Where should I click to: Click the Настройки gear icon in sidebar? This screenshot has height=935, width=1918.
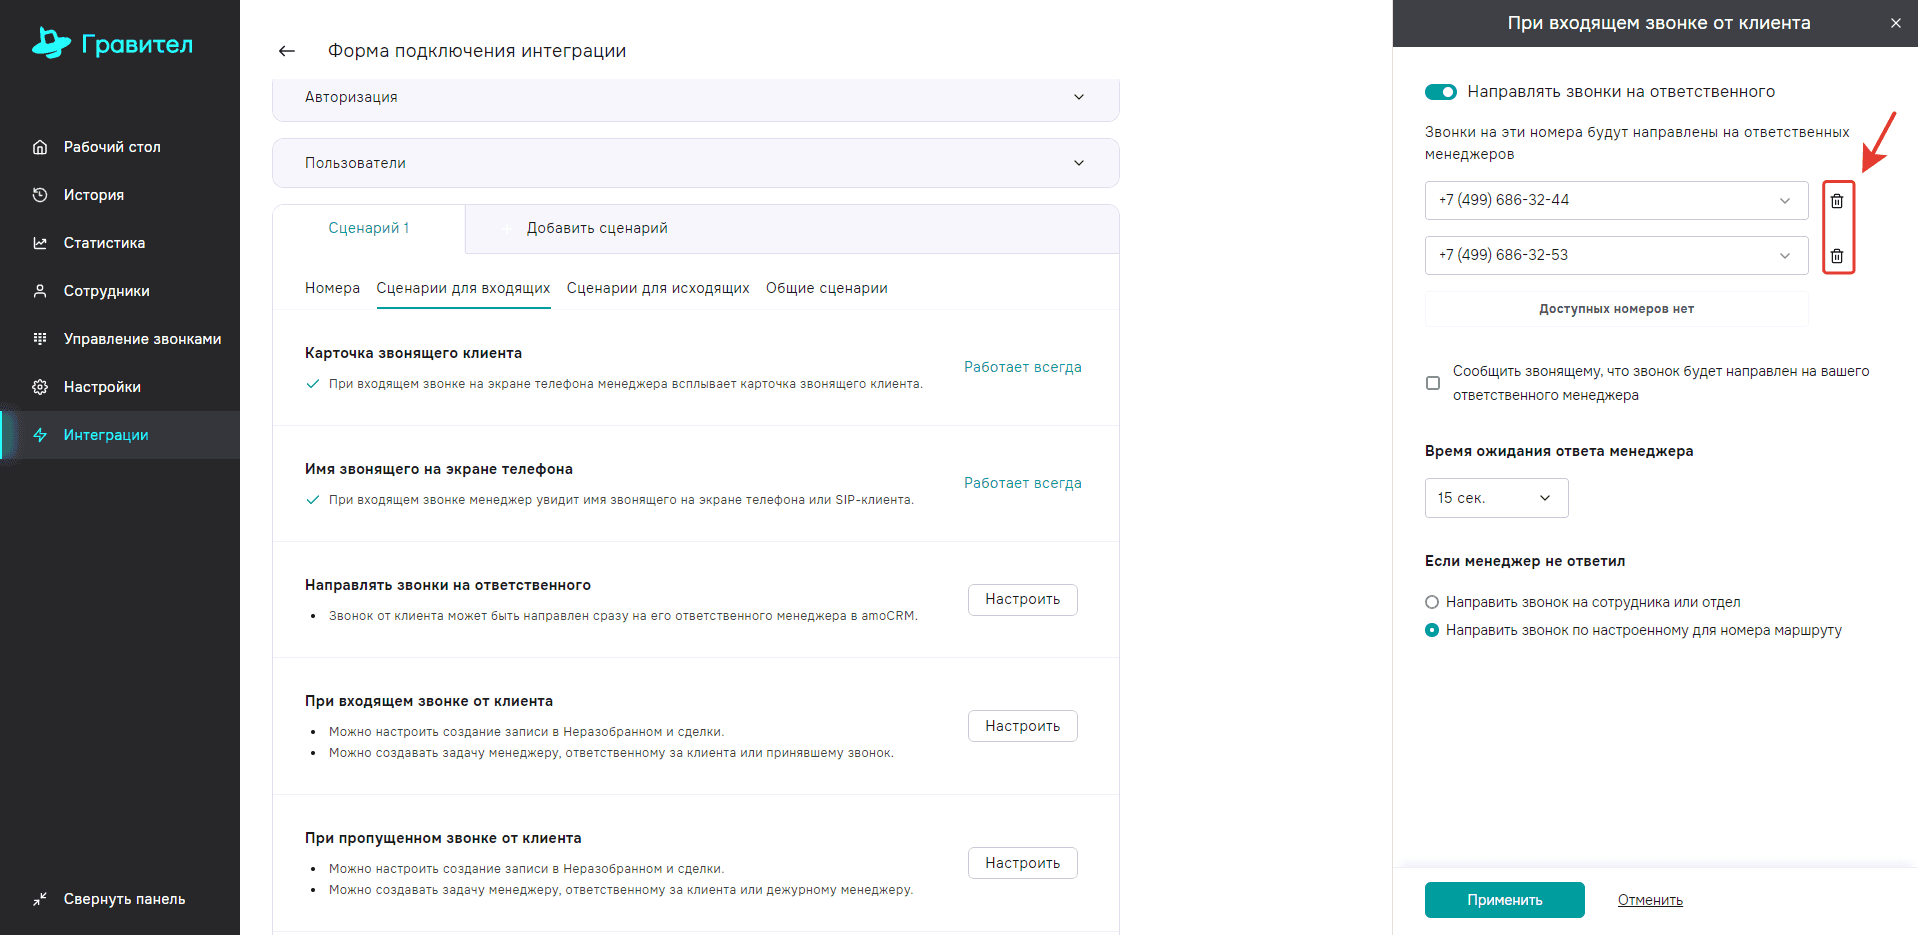(40, 387)
